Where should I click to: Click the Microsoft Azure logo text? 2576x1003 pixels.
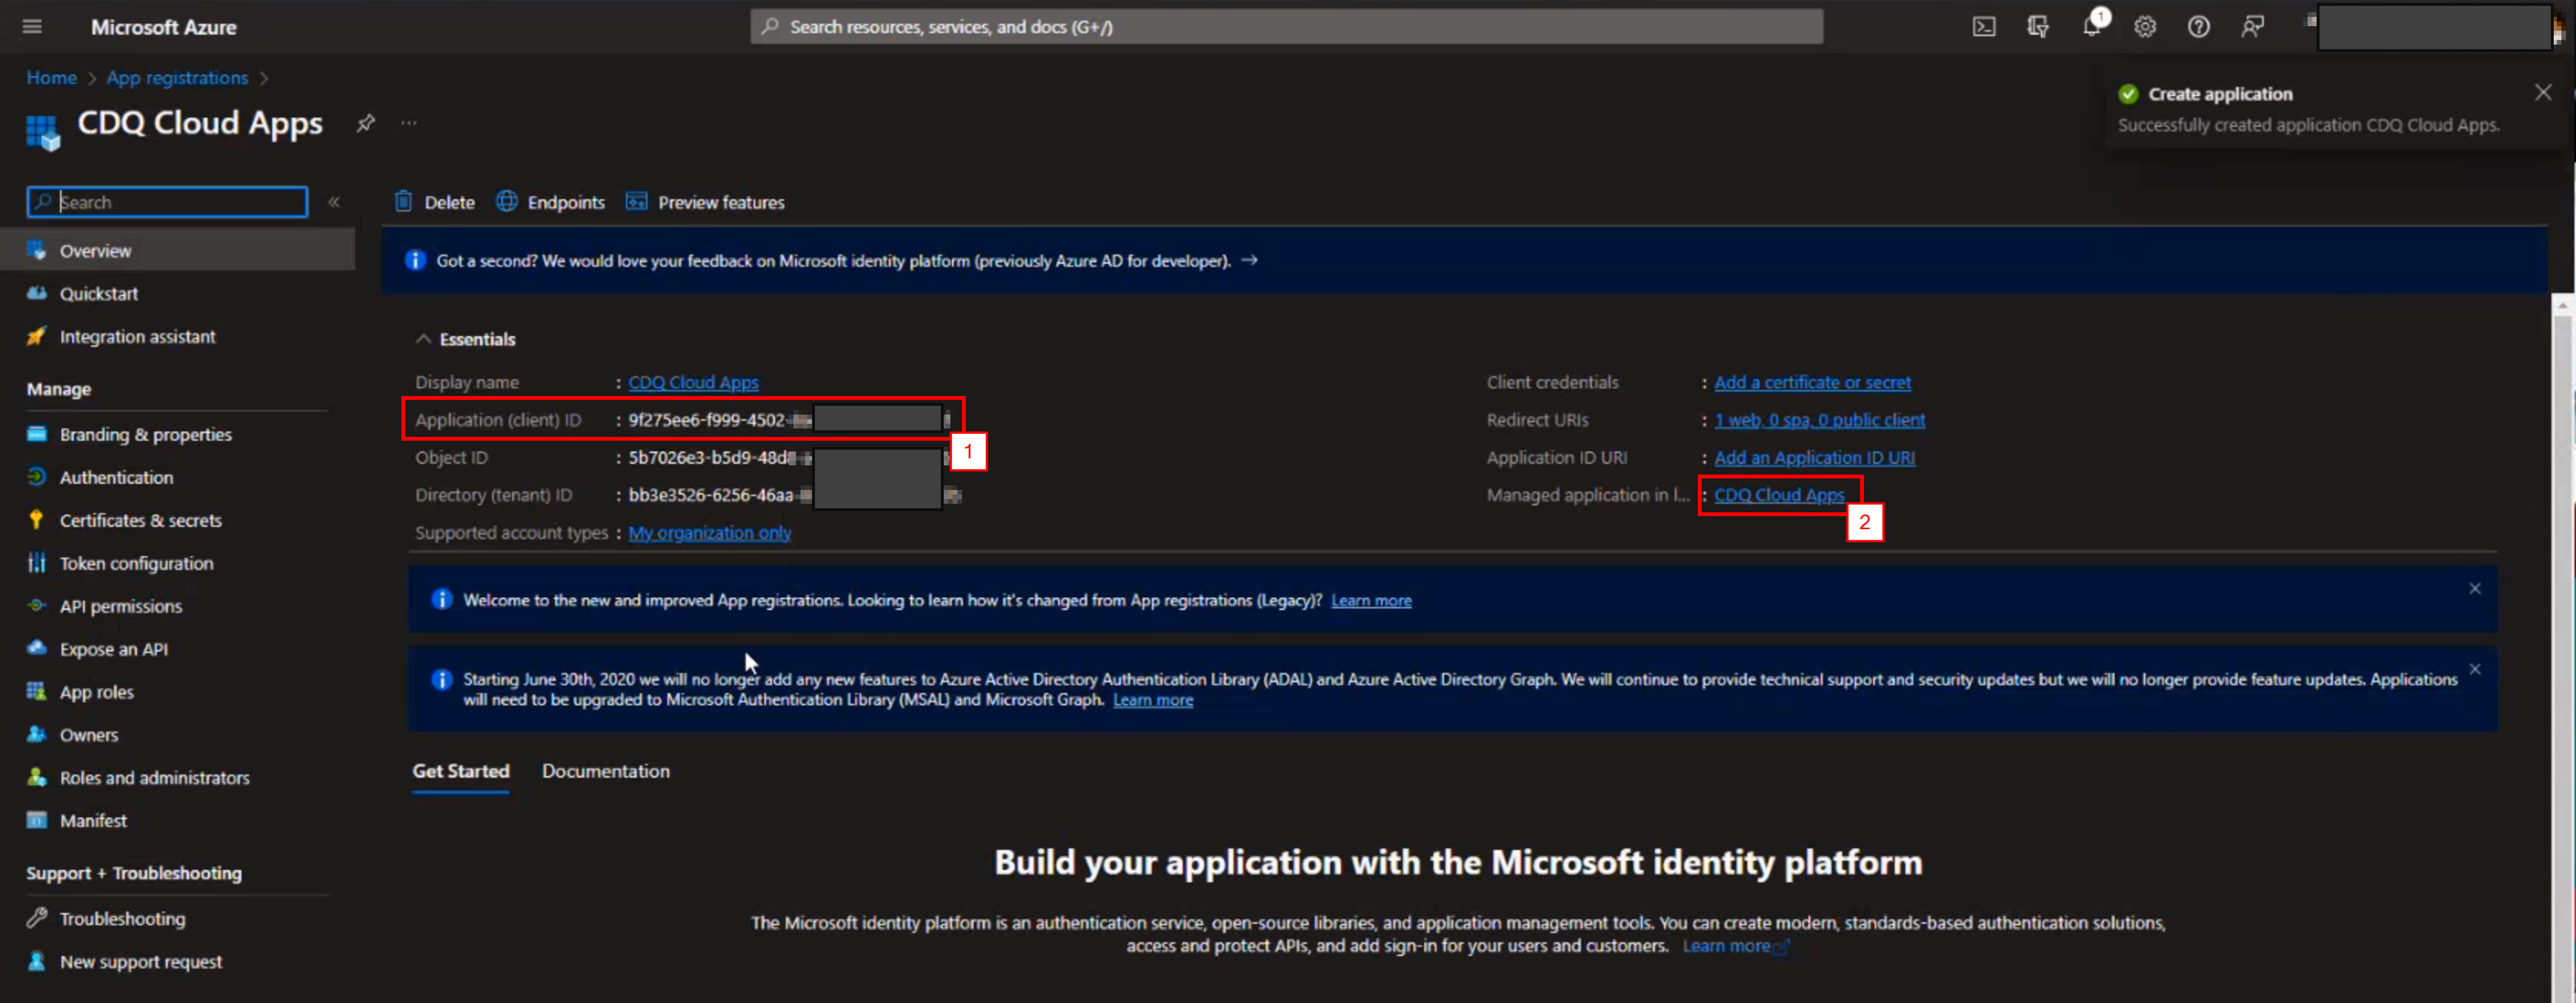click(164, 27)
